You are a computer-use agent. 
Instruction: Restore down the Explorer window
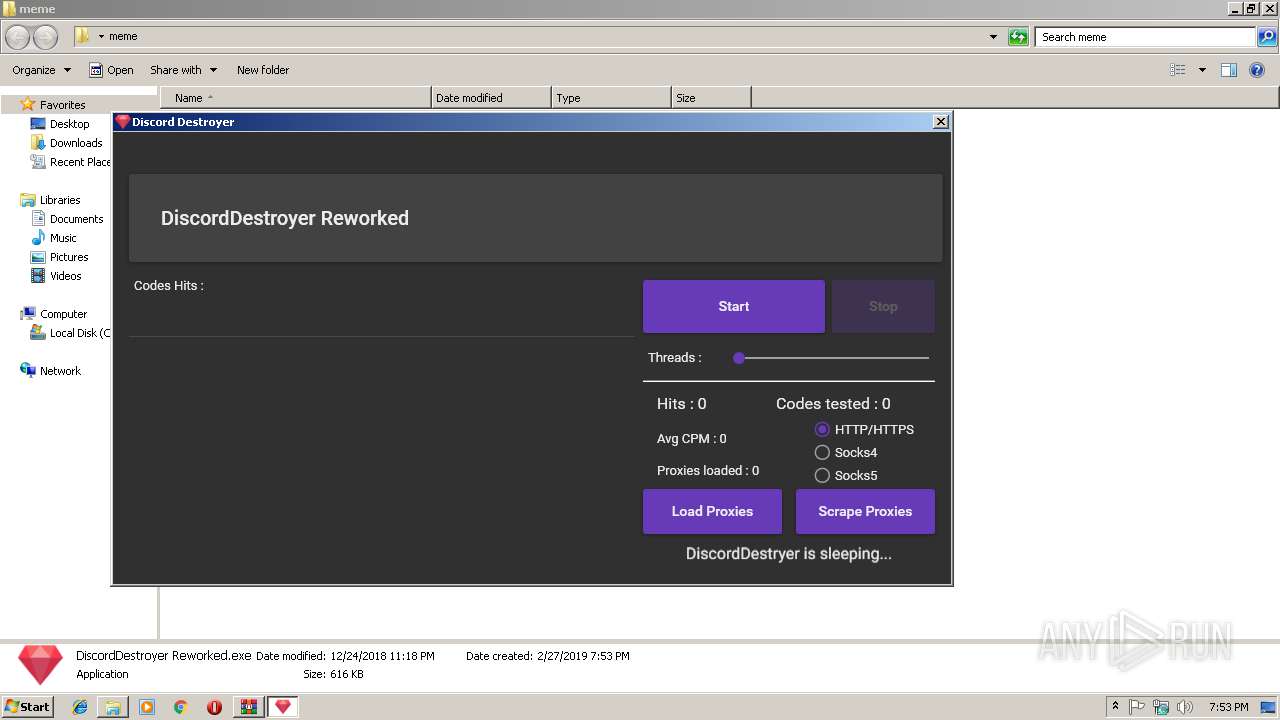tap(1251, 8)
